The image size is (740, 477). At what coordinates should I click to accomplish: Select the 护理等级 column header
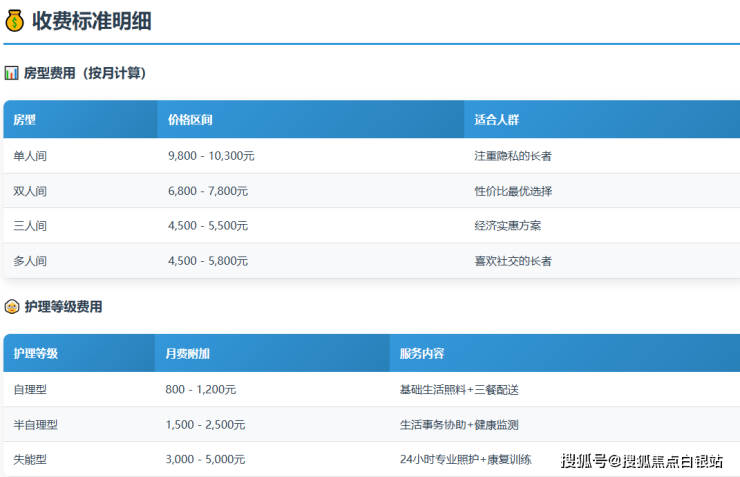[36, 354]
